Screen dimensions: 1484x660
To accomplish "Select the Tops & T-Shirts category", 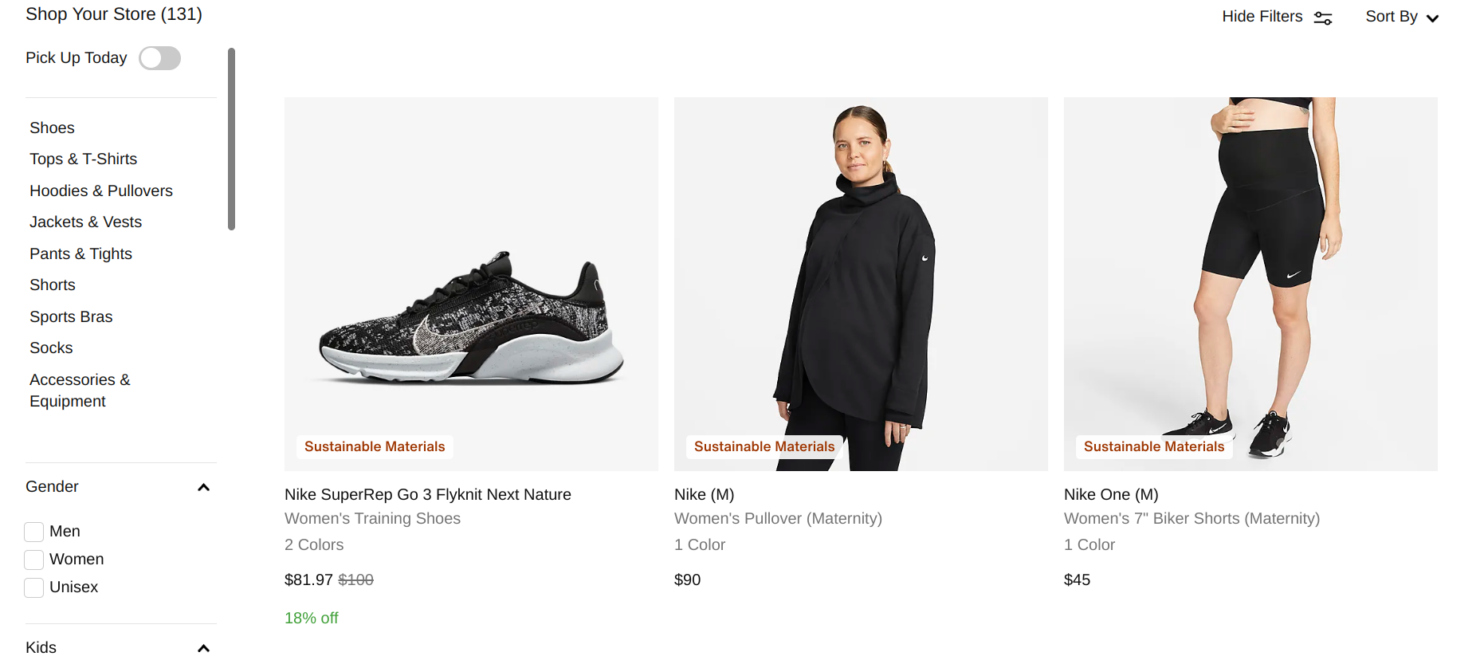I will click(x=83, y=159).
